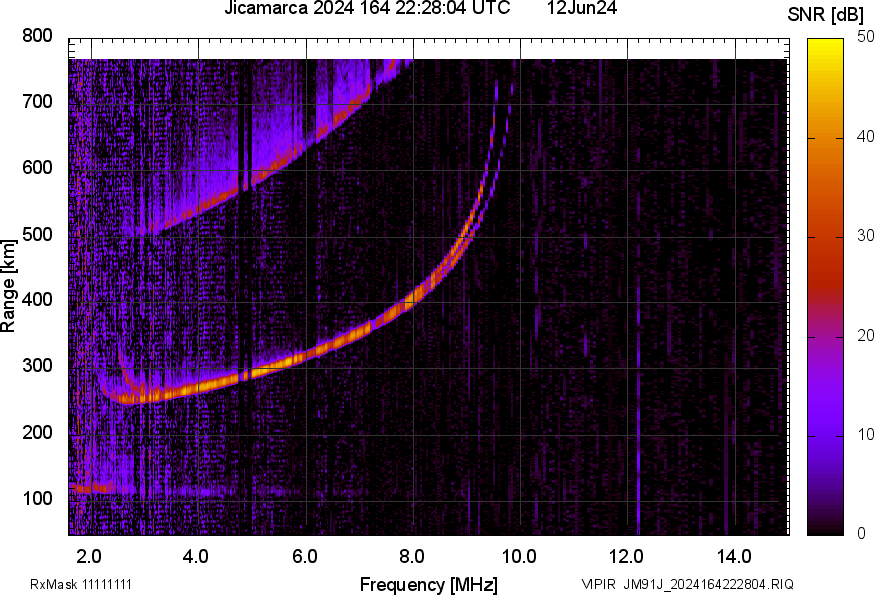This screenshot has width=874, height=595.
Task: Click the "Range [km]" axis label
Action: (8, 286)
